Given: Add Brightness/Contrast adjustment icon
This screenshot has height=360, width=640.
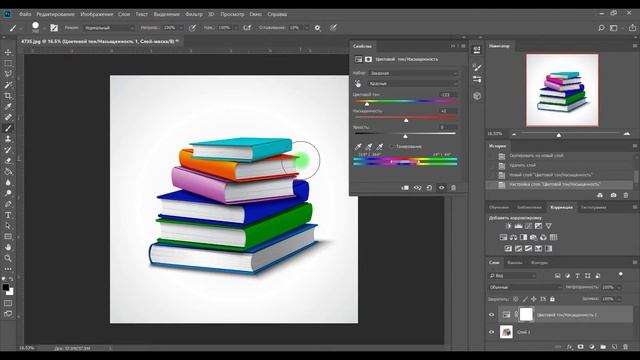Looking at the screenshot, I should (x=508, y=226).
